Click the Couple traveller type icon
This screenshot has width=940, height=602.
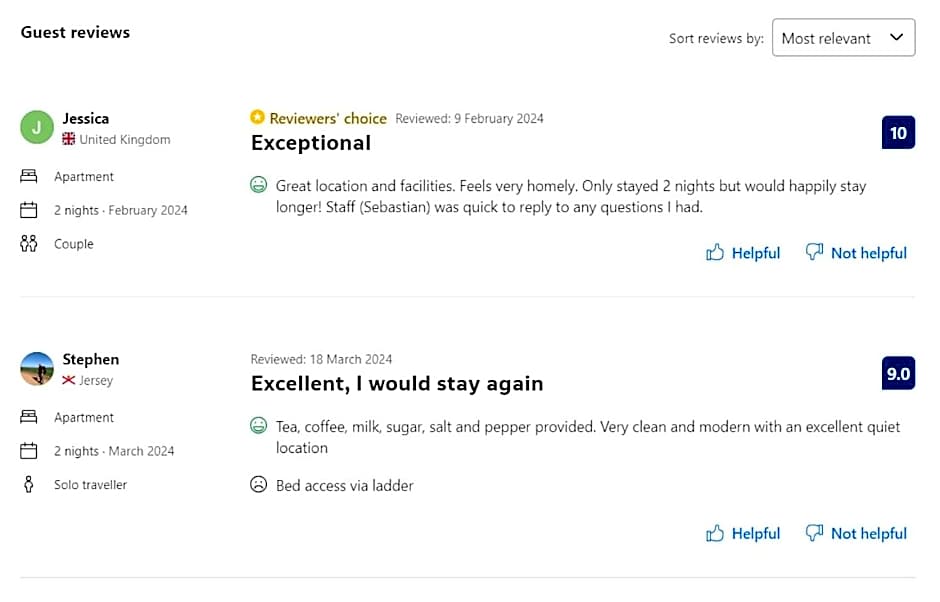(29, 244)
